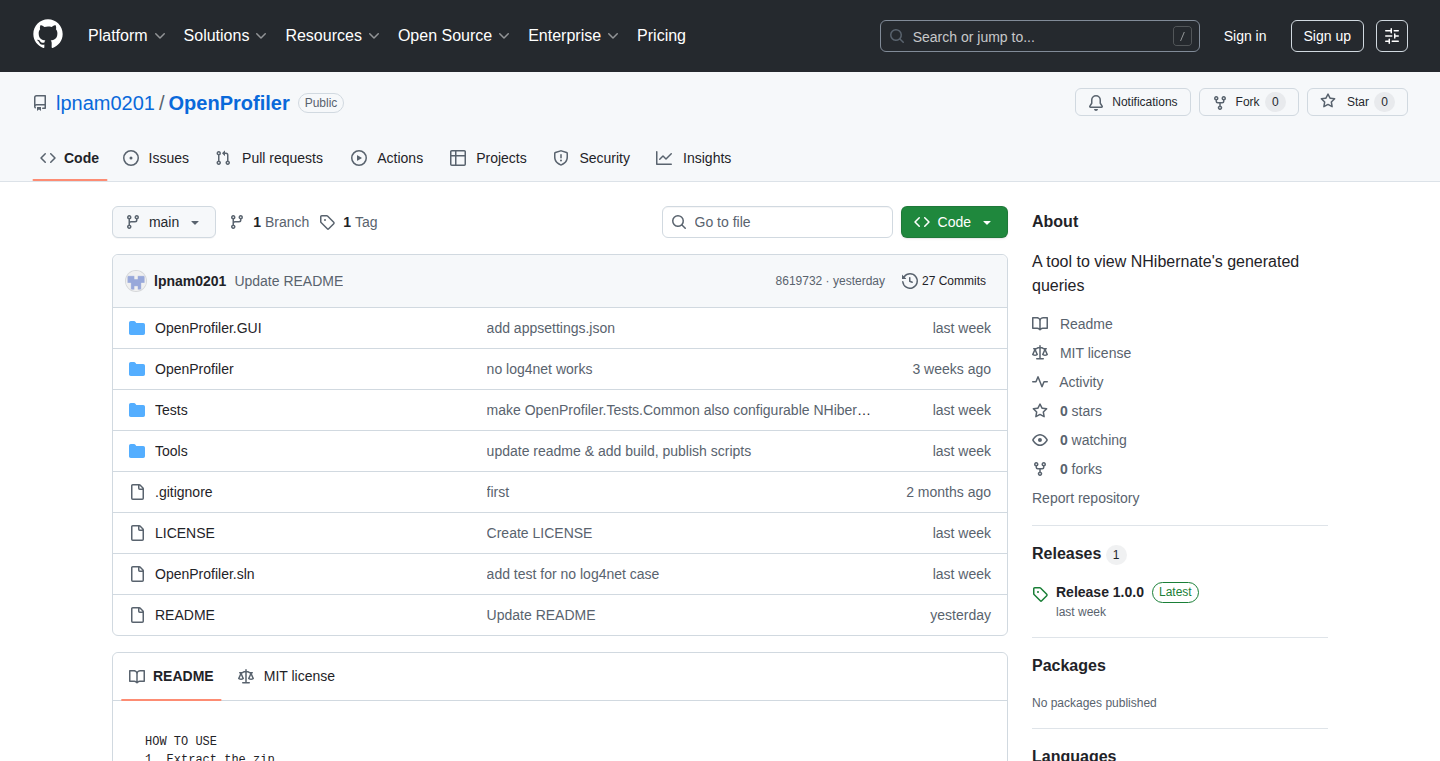The width and height of the screenshot is (1440, 761).
Task: Expand the Resources menu
Action: point(332,36)
